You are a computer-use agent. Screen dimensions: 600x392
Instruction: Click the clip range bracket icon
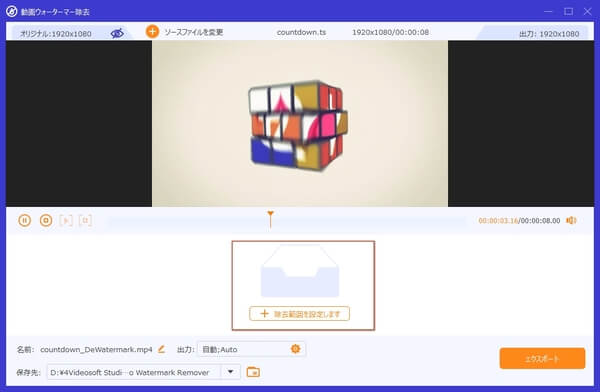coord(85,220)
